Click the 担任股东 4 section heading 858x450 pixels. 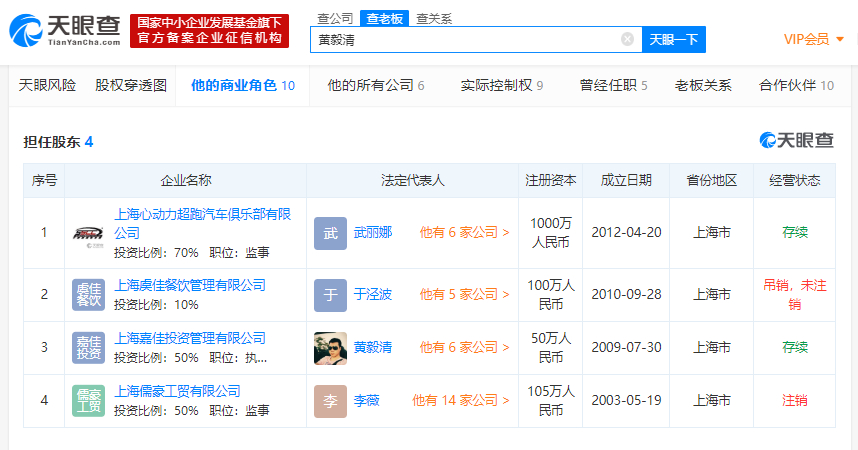(x=58, y=142)
